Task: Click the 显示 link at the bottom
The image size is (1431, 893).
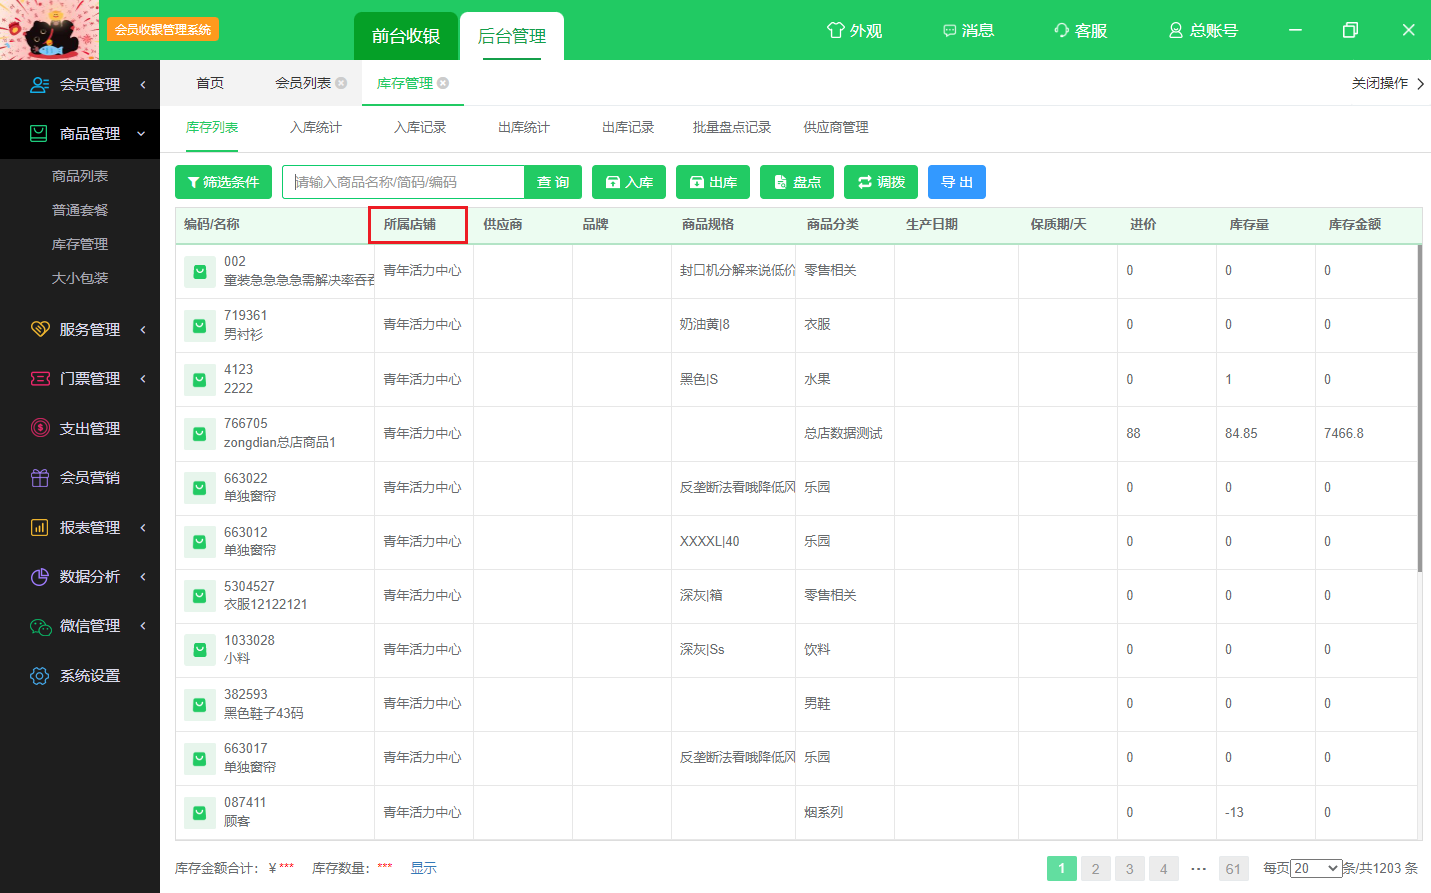Action: pos(423,868)
